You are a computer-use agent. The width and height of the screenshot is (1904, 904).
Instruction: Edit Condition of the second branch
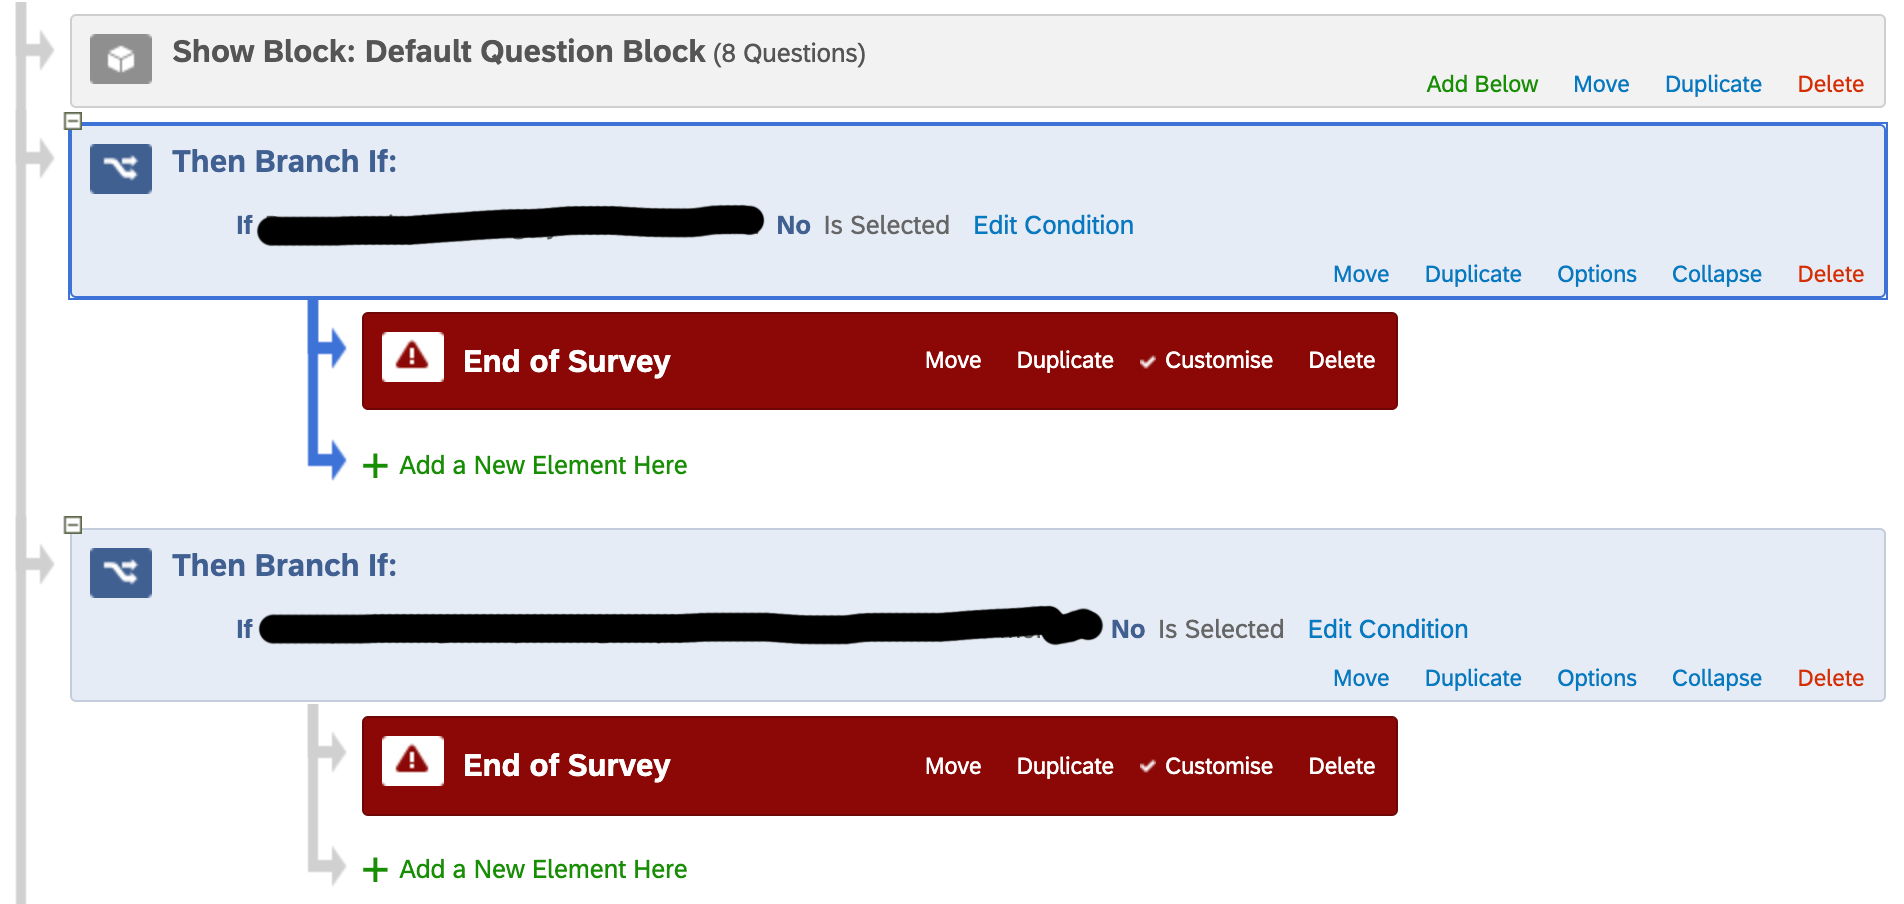pos(1388,629)
